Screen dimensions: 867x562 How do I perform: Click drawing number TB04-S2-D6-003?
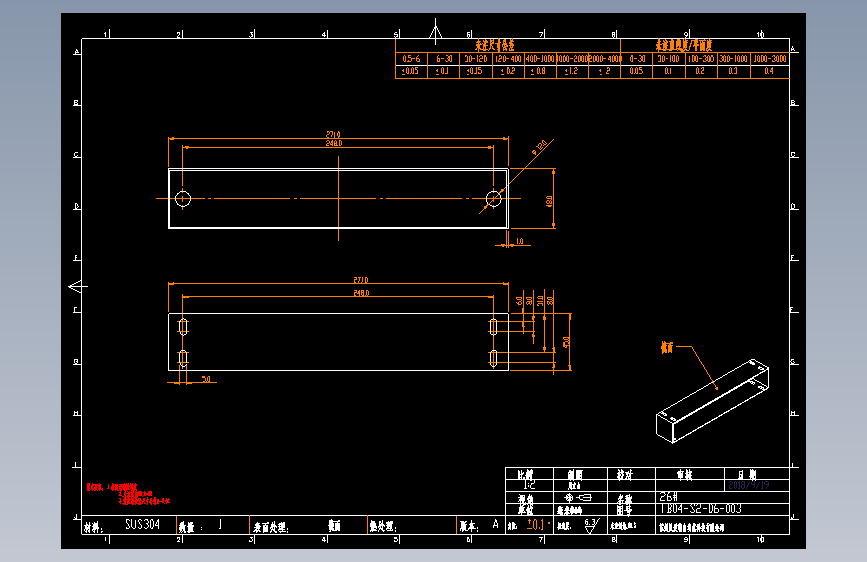click(701, 508)
